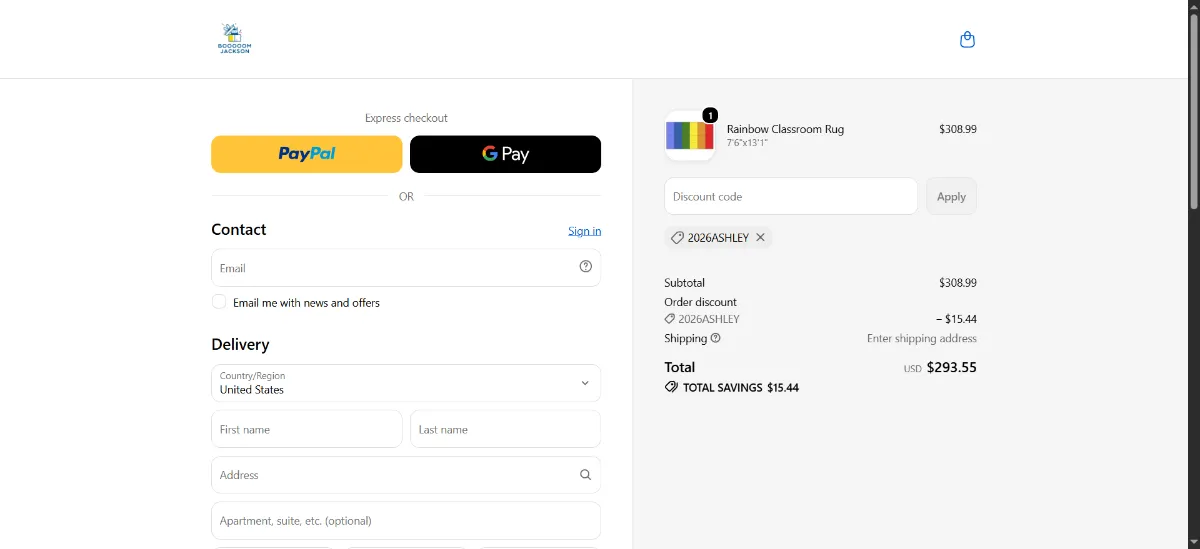Image resolution: width=1200 pixels, height=549 pixels.
Task: Focus the First name field
Action: 306,429
